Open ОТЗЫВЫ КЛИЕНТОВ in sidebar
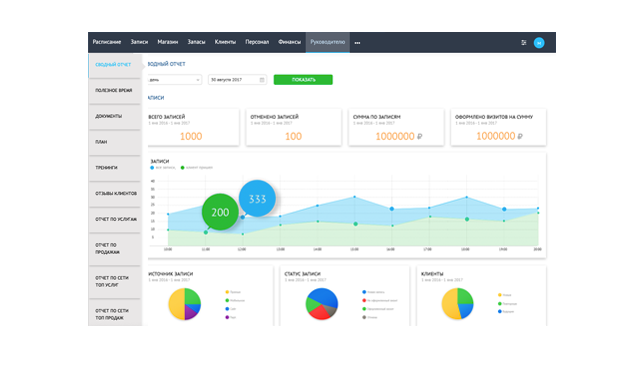This screenshot has width=640, height=367. (115, 194)
